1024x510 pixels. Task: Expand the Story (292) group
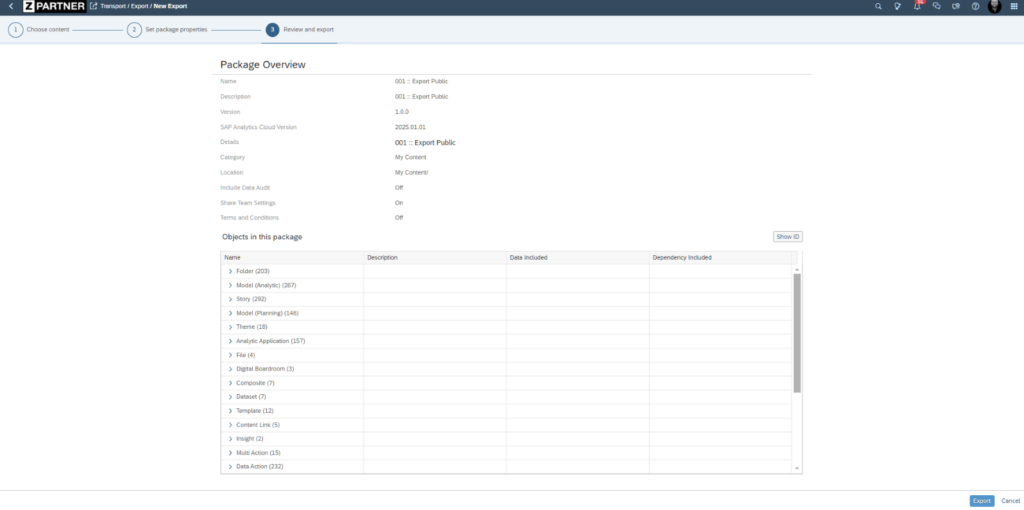click(230, 299)
